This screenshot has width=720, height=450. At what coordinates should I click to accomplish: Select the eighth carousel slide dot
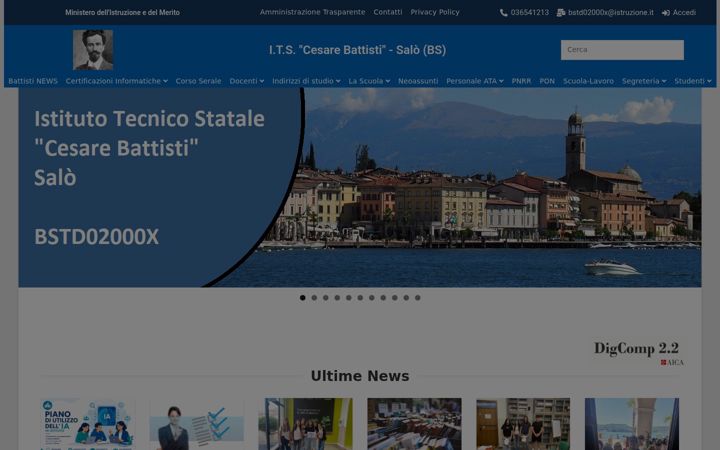pyautogui.click(x=383, y=298)
